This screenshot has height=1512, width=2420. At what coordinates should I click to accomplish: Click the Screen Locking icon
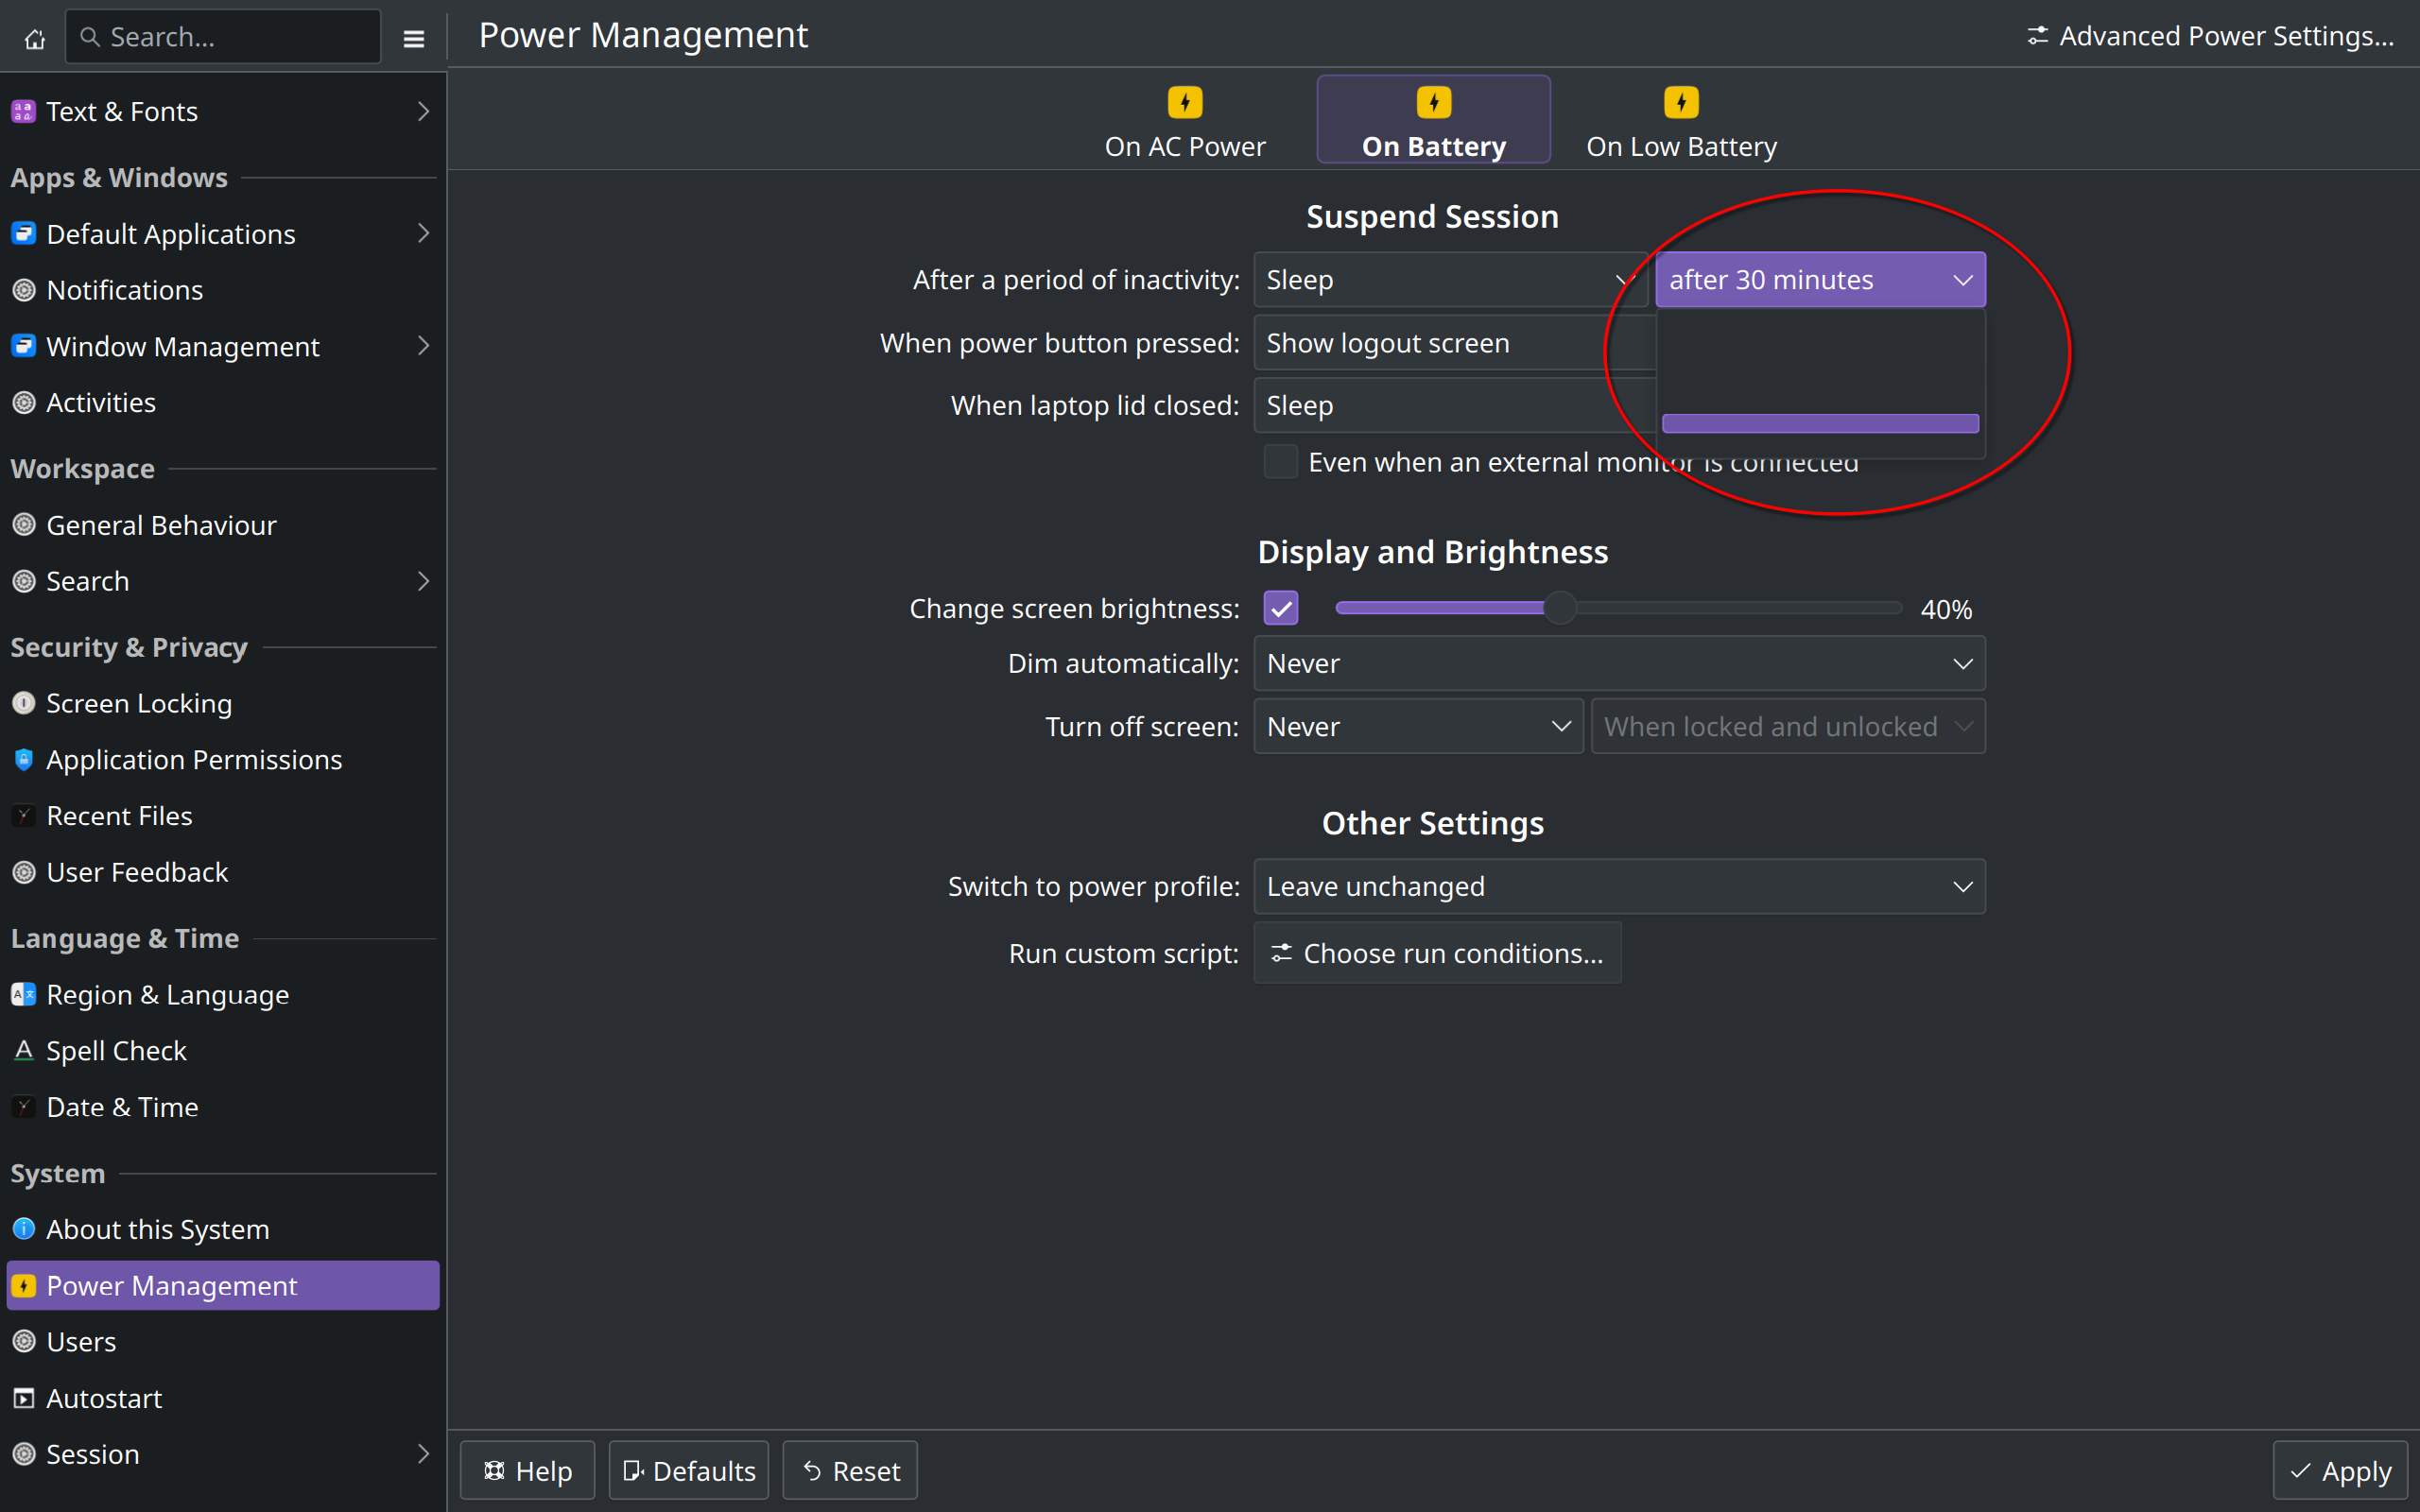[x=24, y=703]
